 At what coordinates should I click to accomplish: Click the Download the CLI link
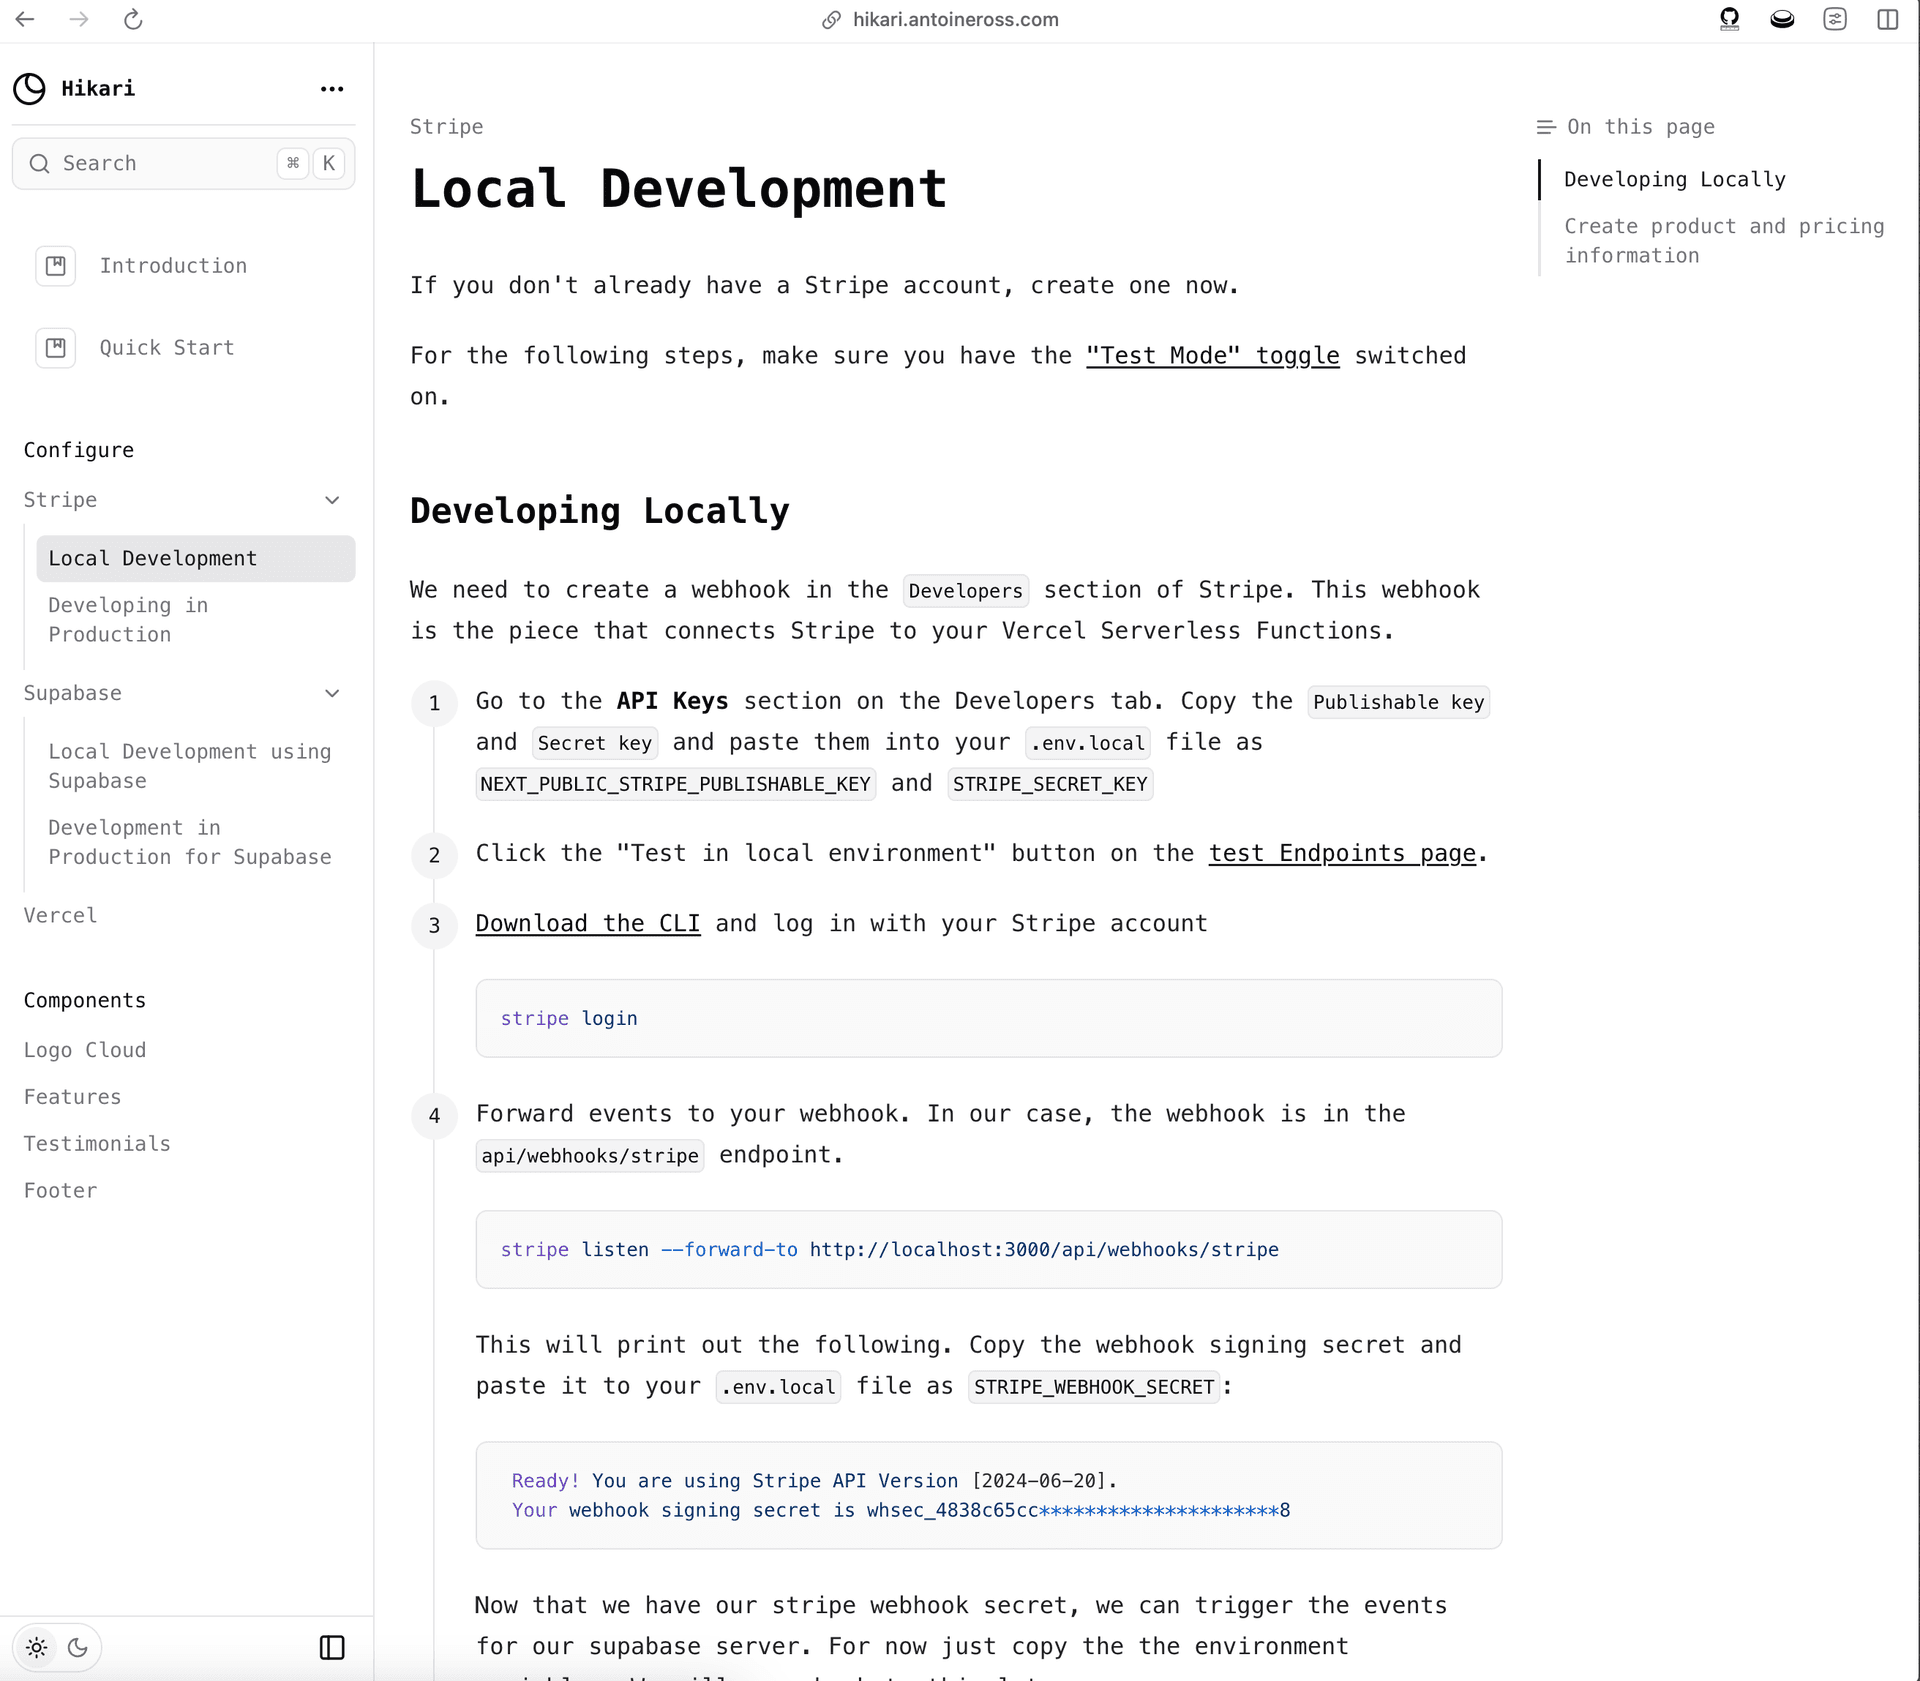pyautogui.click(x=586, y=922)
